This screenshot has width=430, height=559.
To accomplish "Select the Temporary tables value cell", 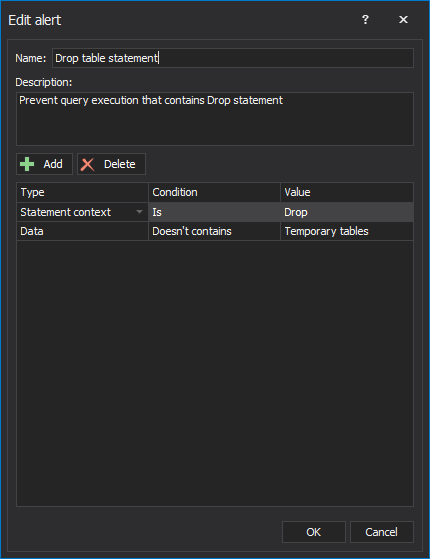I will [347, 231].
